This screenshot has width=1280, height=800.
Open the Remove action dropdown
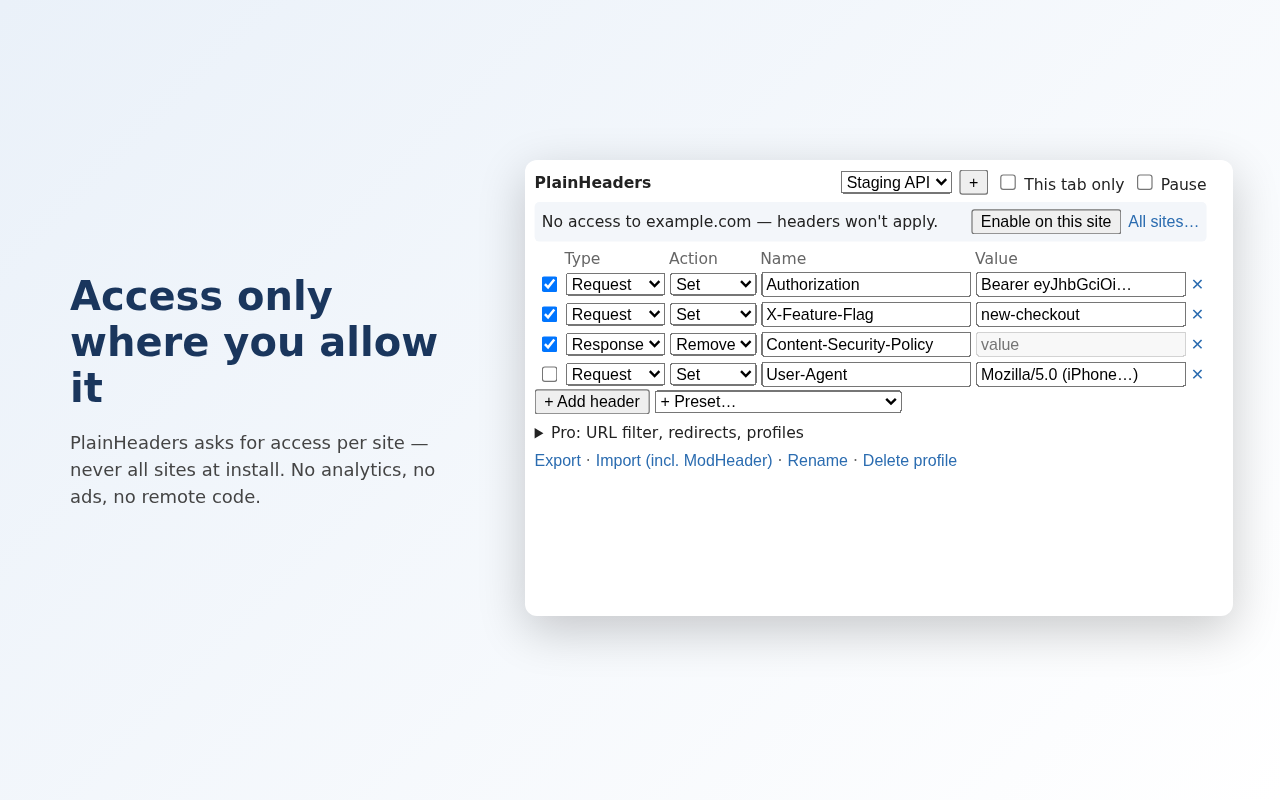[713, 344]
